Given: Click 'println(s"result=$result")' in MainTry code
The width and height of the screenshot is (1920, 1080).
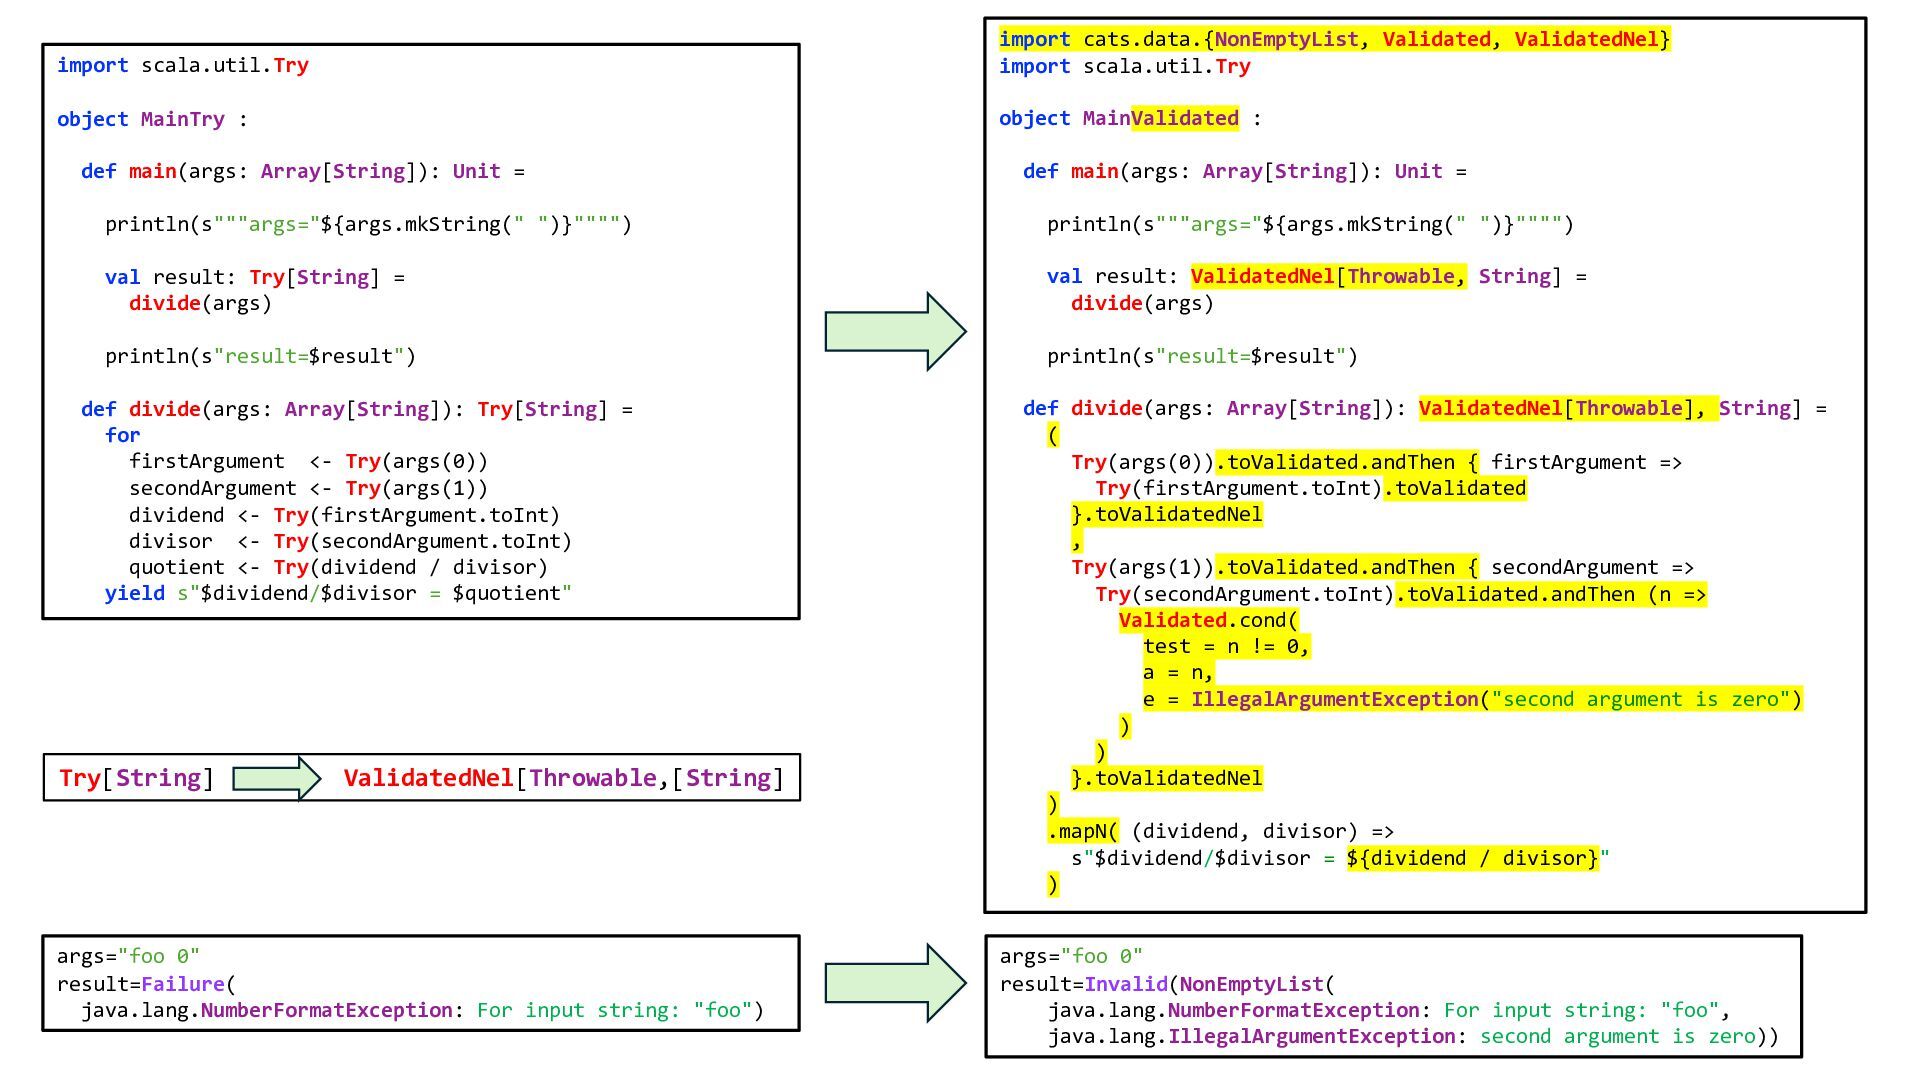Looking at the screenshot, I should (260, 356).
